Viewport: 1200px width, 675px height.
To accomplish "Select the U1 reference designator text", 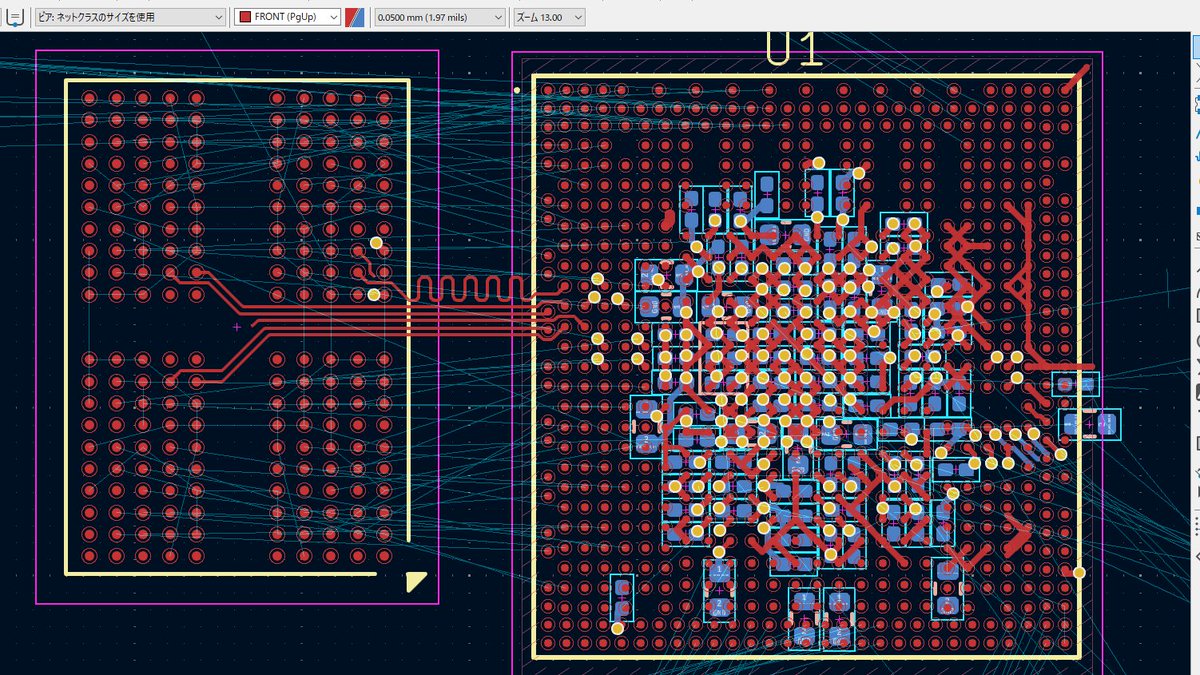I will tap(794, 49).
